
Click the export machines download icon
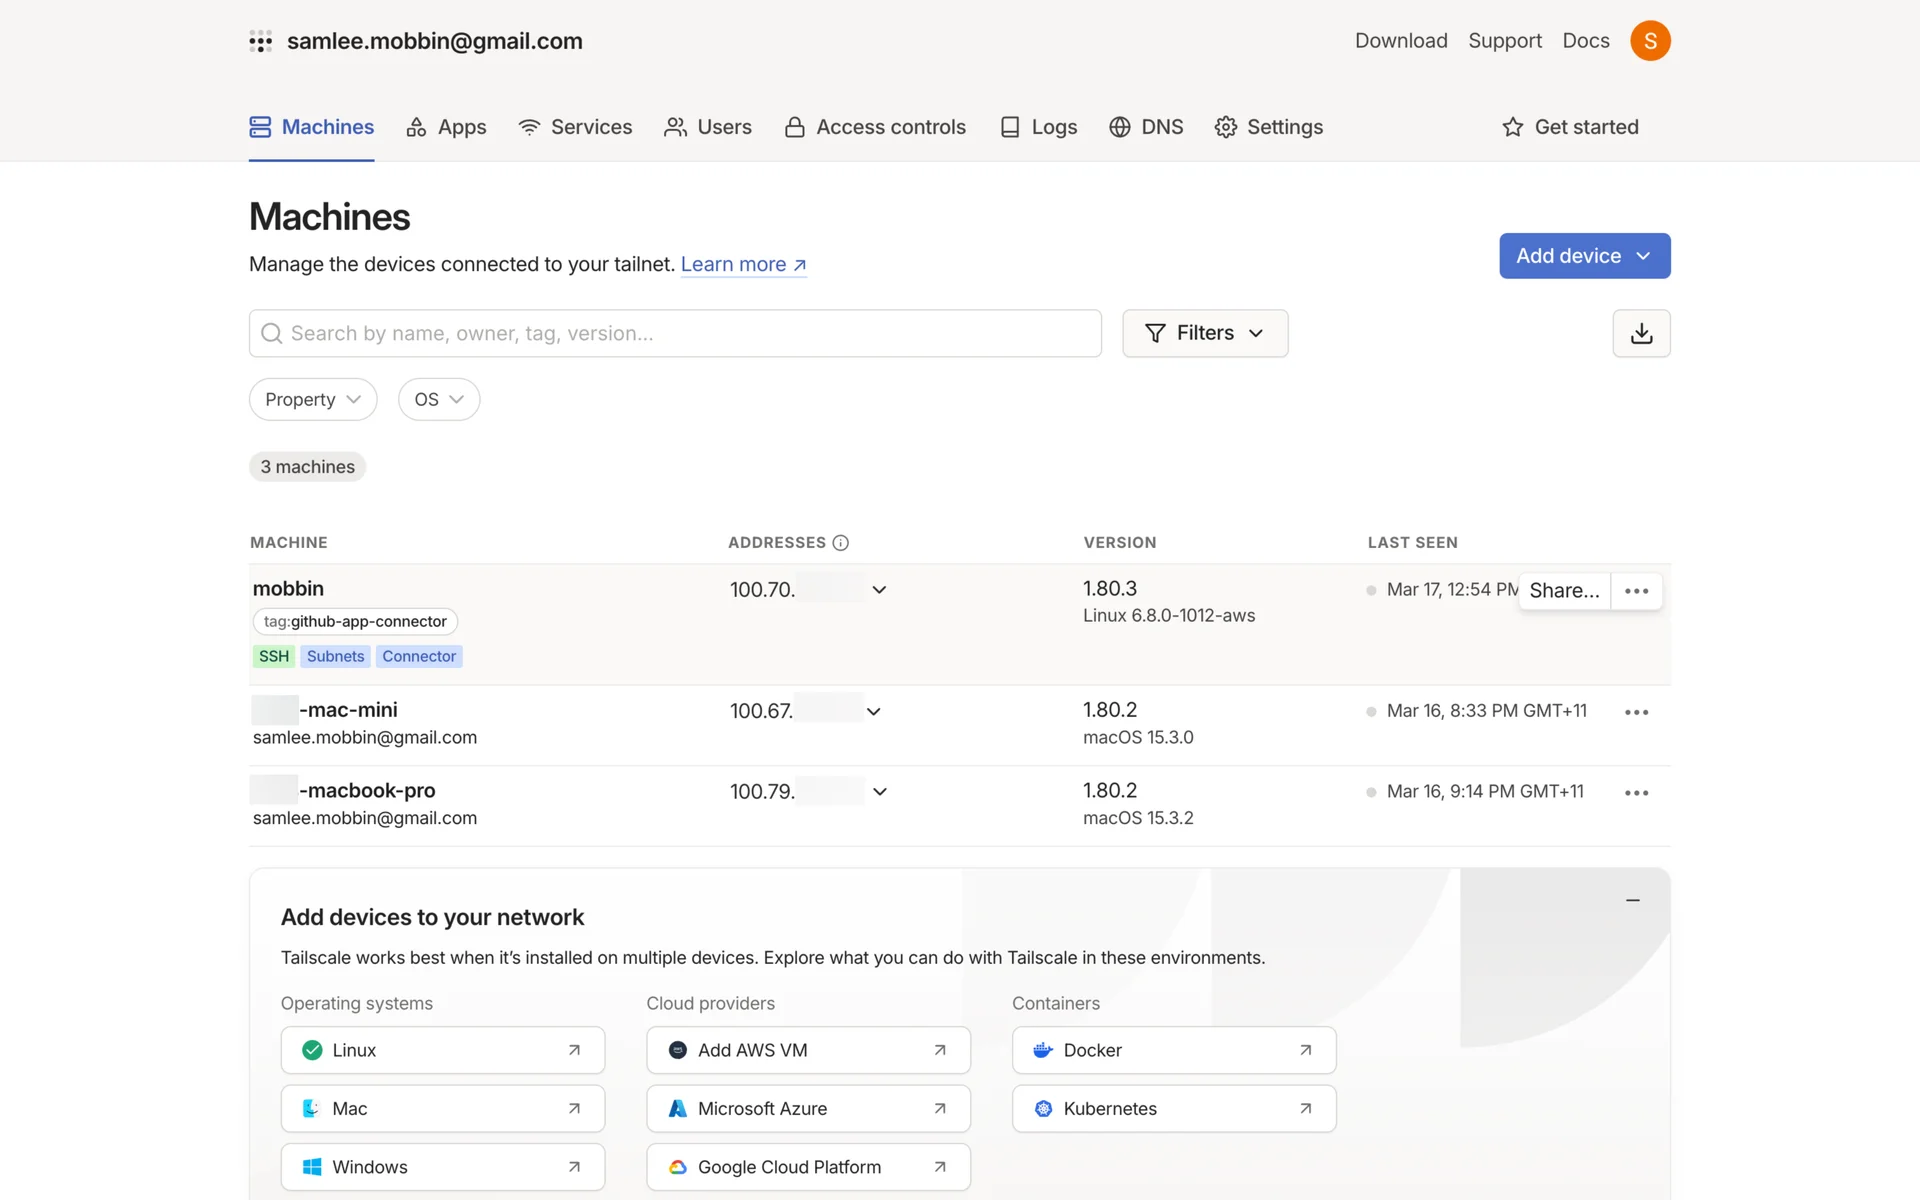1641,333
